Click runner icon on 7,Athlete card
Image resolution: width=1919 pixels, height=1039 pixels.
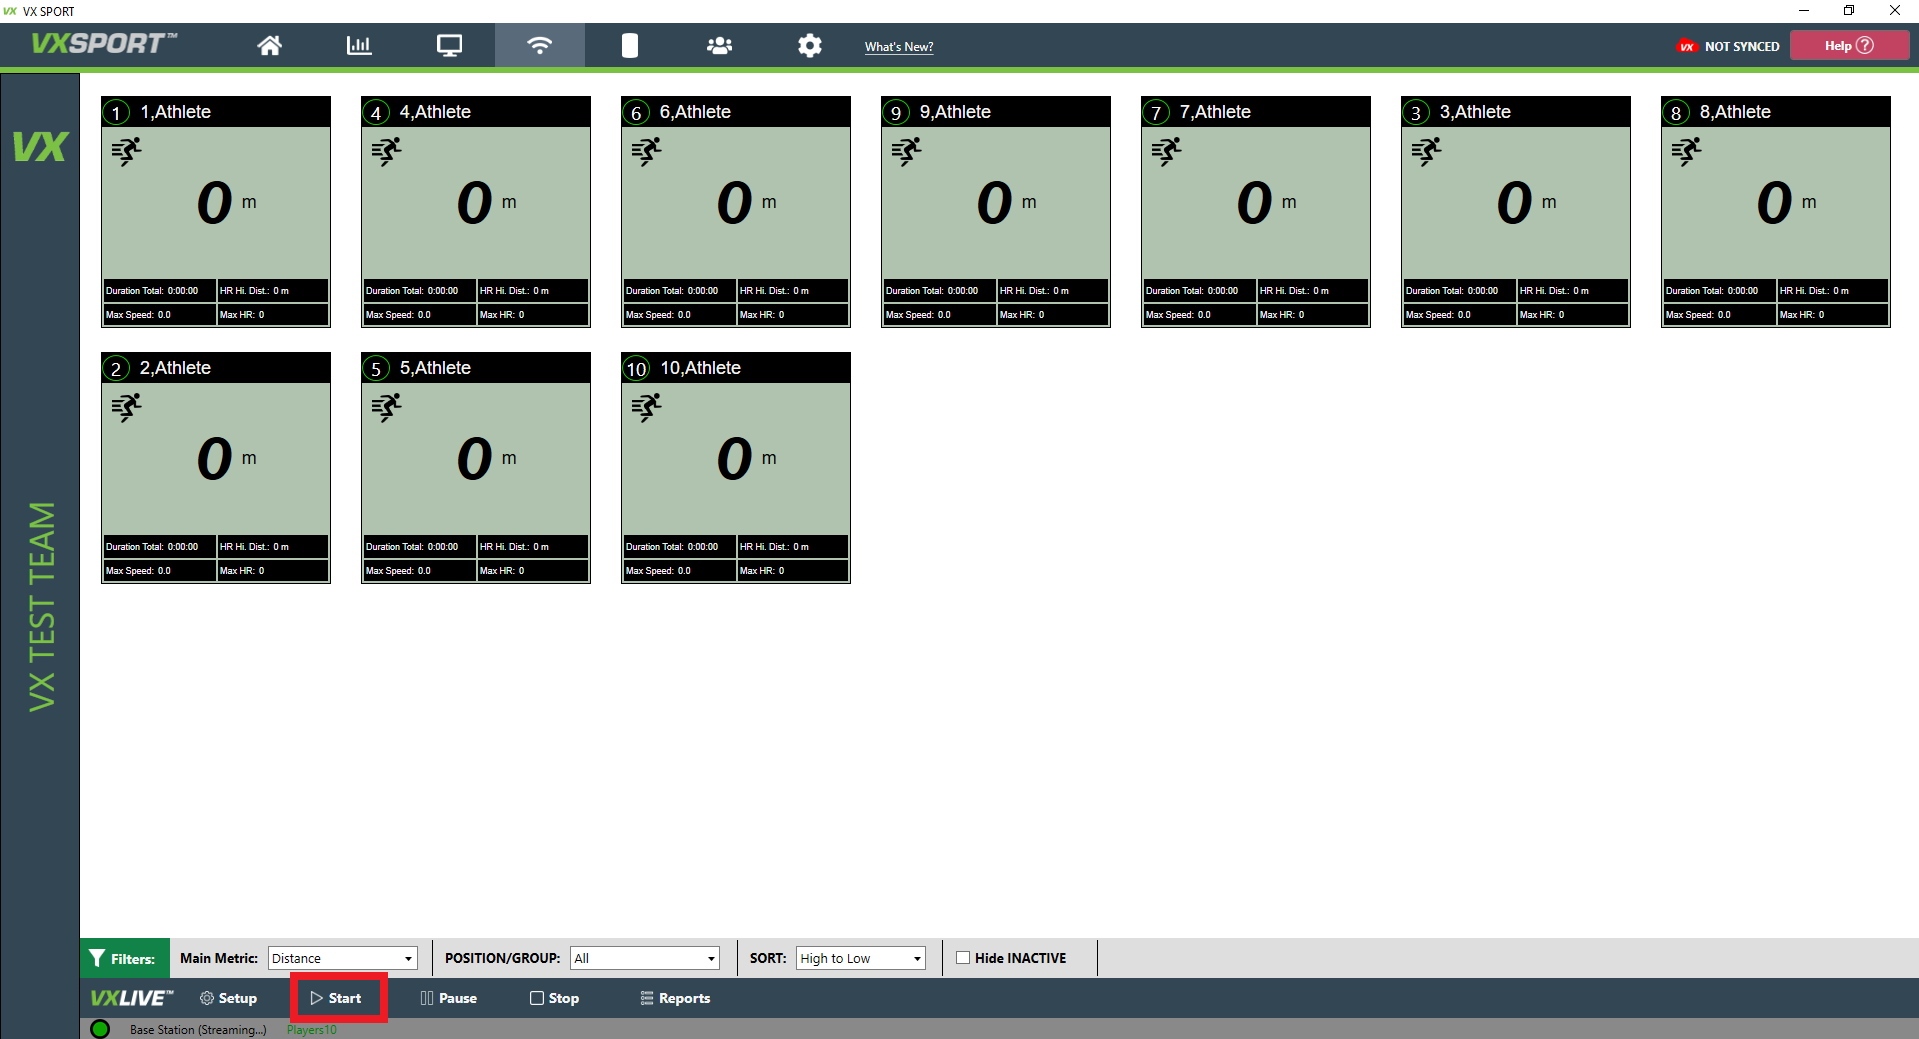1166,152
